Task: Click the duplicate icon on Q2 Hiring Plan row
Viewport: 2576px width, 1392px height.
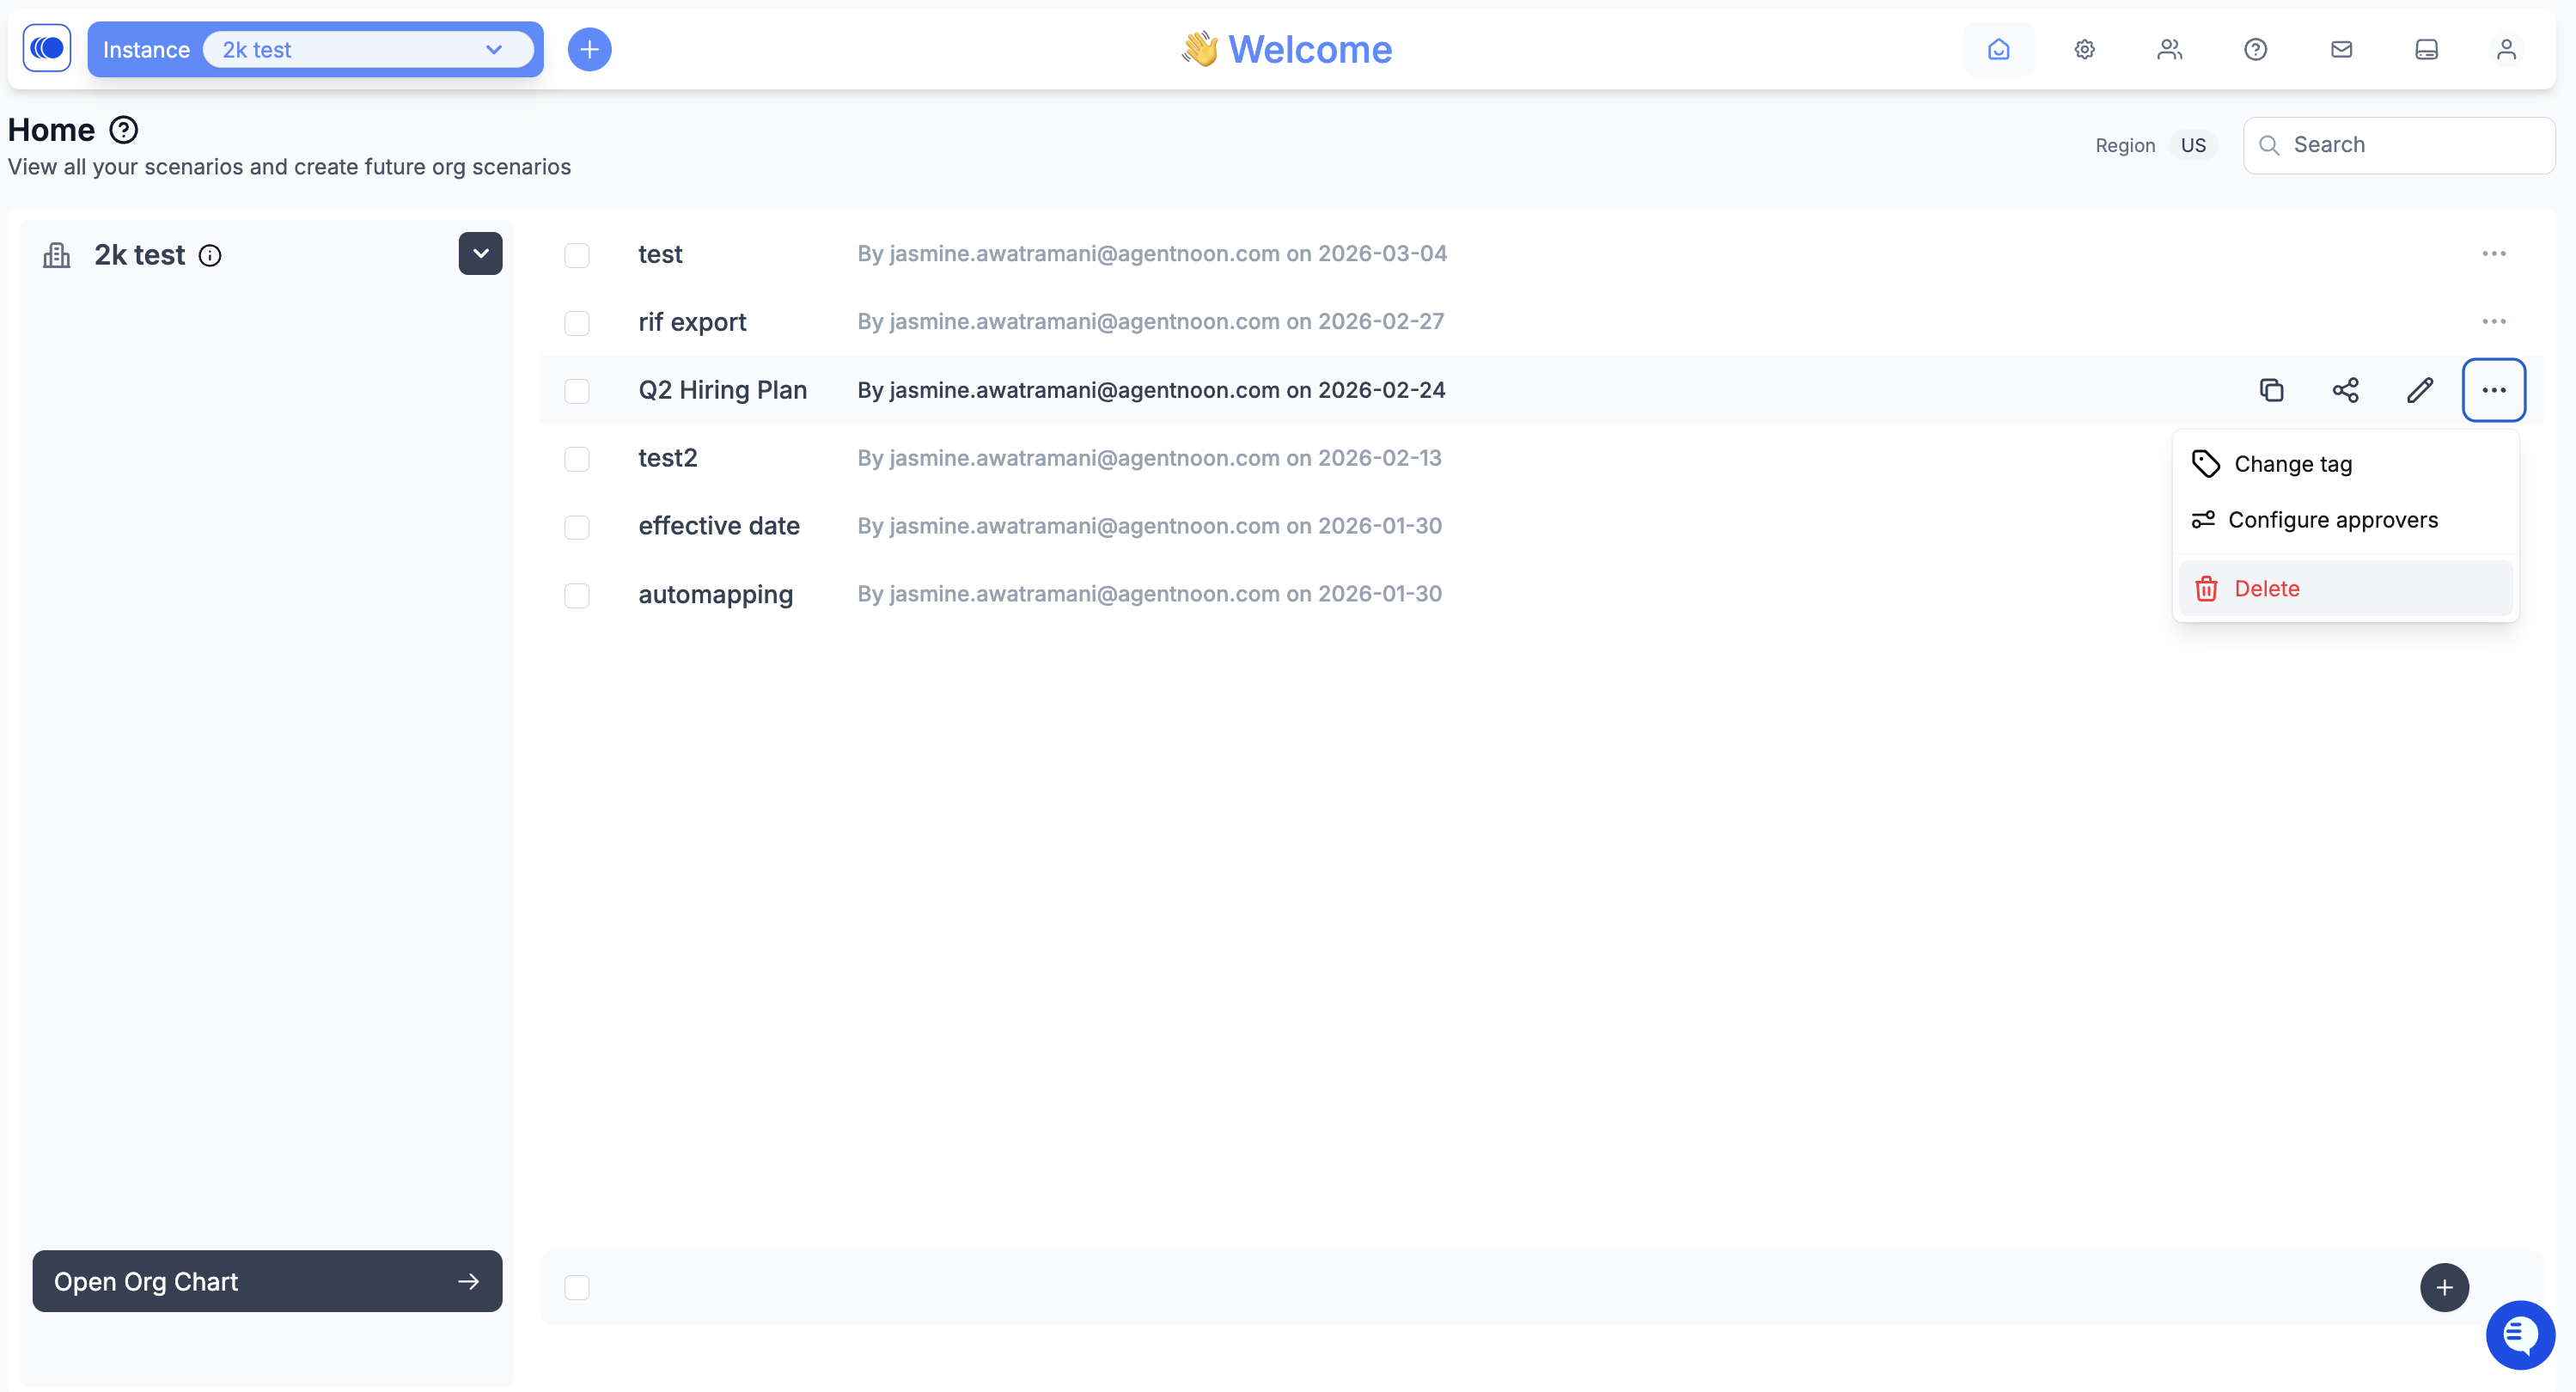Action: click(2271, 390)
